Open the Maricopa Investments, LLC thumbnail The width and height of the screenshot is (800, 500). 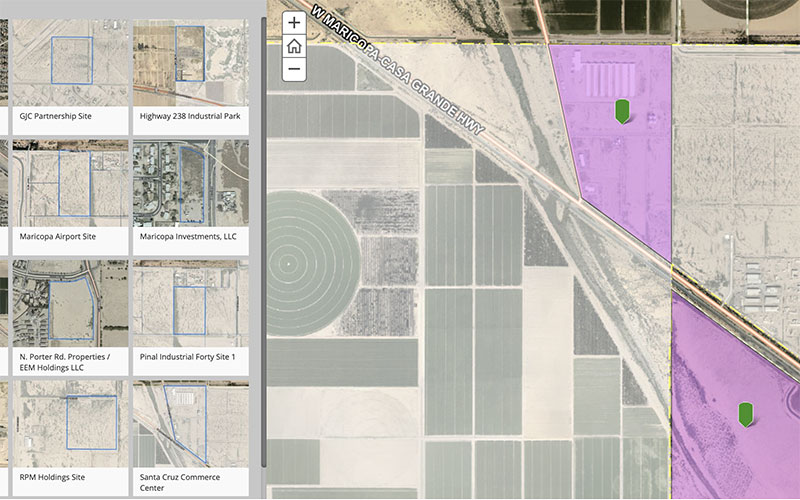191,183
